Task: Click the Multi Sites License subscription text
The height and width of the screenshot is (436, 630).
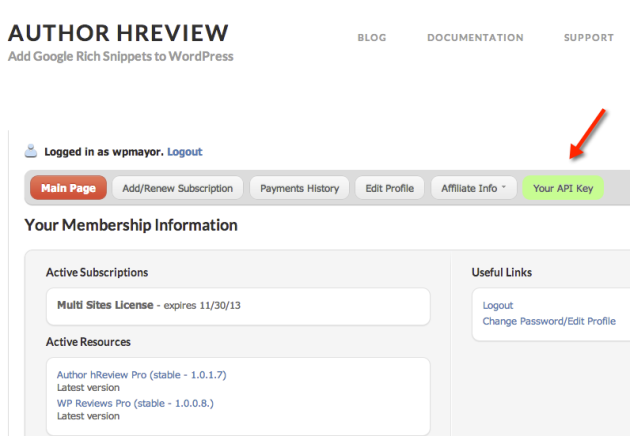Action: coord(105,305)
